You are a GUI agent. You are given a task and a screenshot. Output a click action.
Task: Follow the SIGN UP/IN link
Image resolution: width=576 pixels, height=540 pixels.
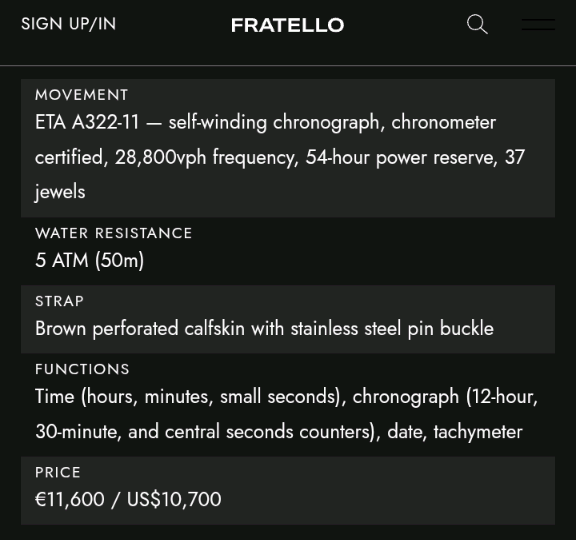tap(69, 24)
